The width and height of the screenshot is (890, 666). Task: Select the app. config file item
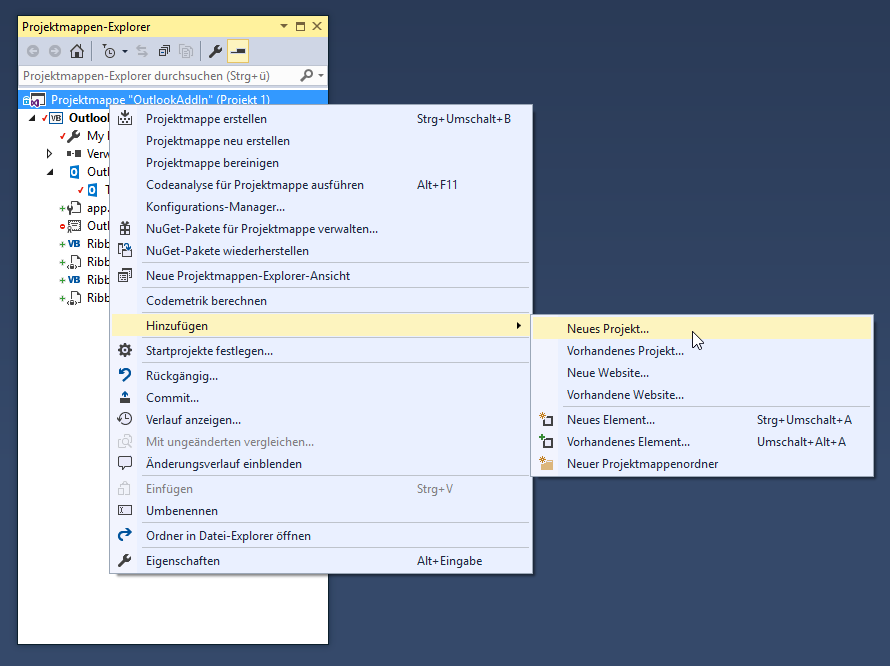pyautogui.click(x=85, y=208)
